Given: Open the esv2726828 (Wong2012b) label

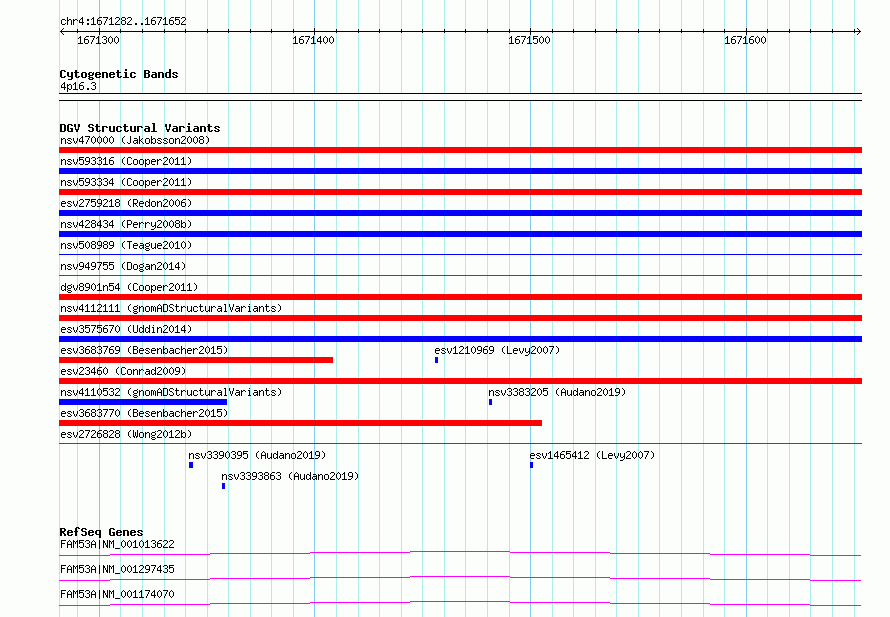Looking at the screenshot, I should click(x=126, y=434).
